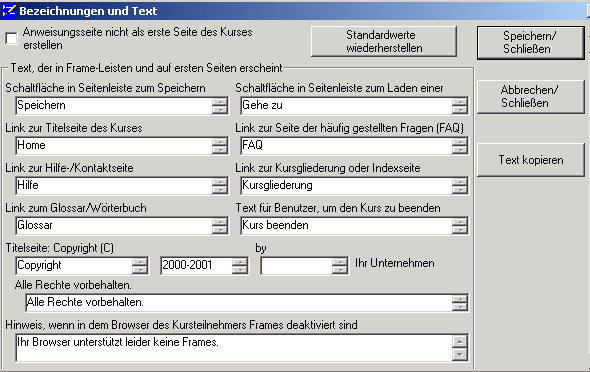Click down arrow of the FAQ field

(x=460, y=149)
